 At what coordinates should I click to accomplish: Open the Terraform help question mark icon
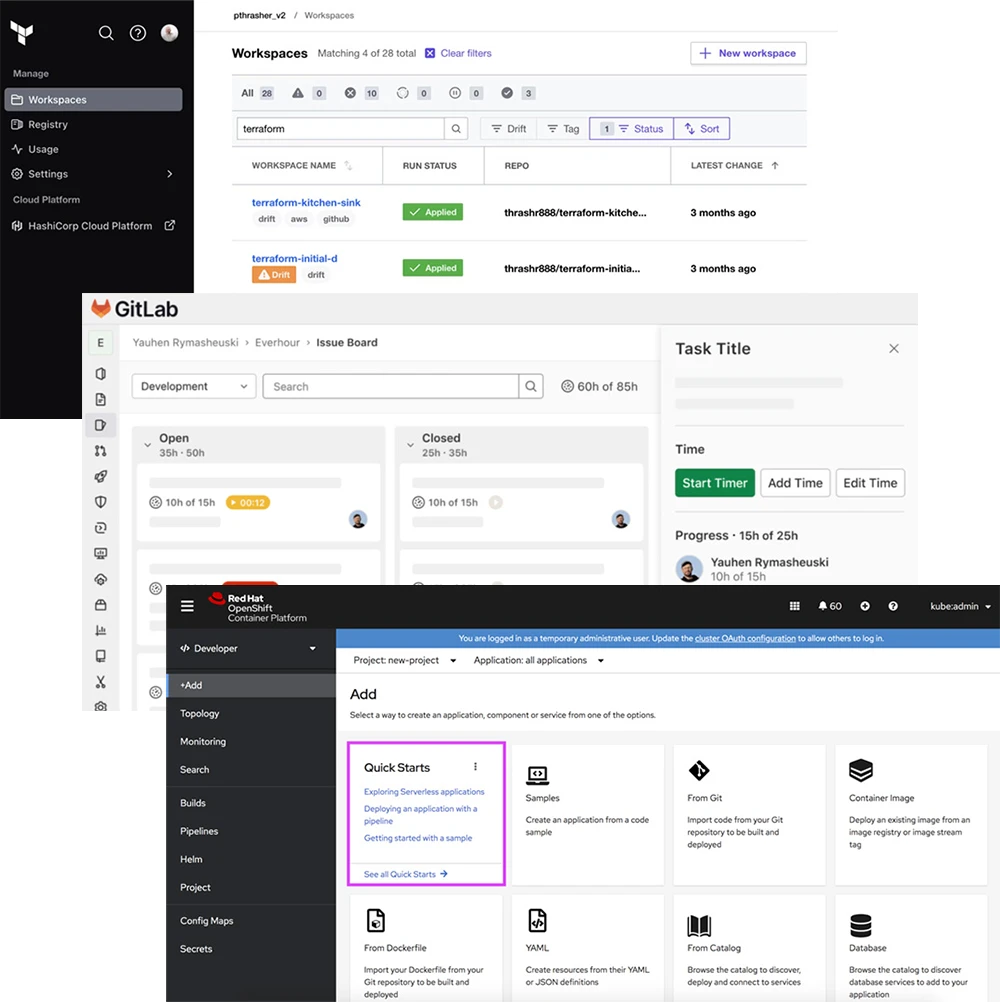(138, 33)
